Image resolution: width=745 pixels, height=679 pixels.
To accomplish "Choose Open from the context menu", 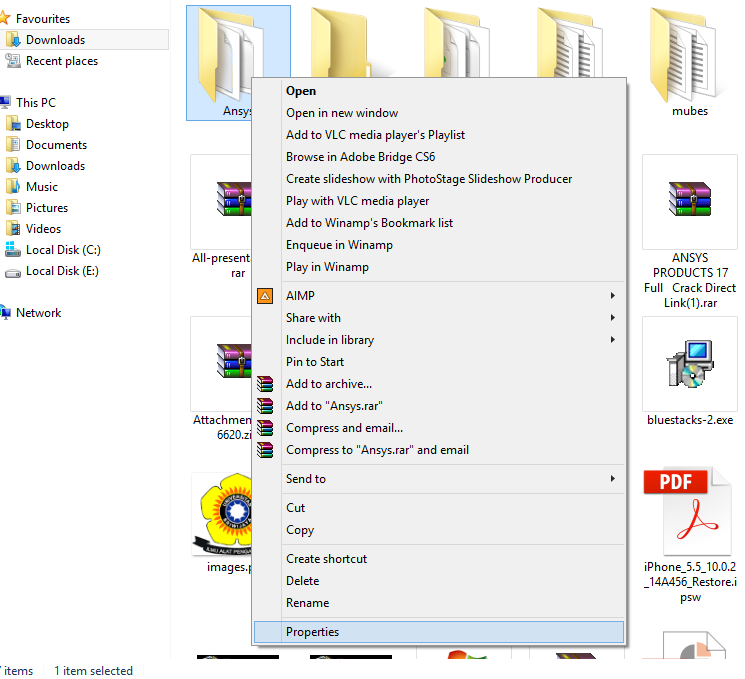I will pos(439,91).
